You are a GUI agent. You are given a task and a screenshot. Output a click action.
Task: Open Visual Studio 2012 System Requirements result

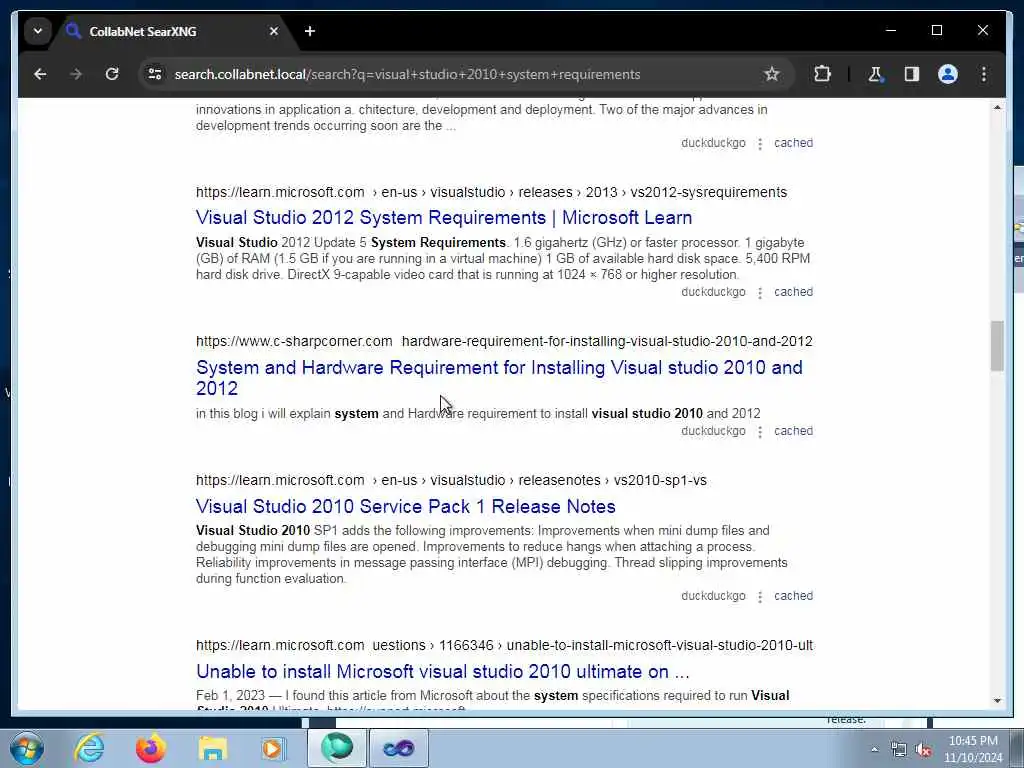(x=443, y=217)
